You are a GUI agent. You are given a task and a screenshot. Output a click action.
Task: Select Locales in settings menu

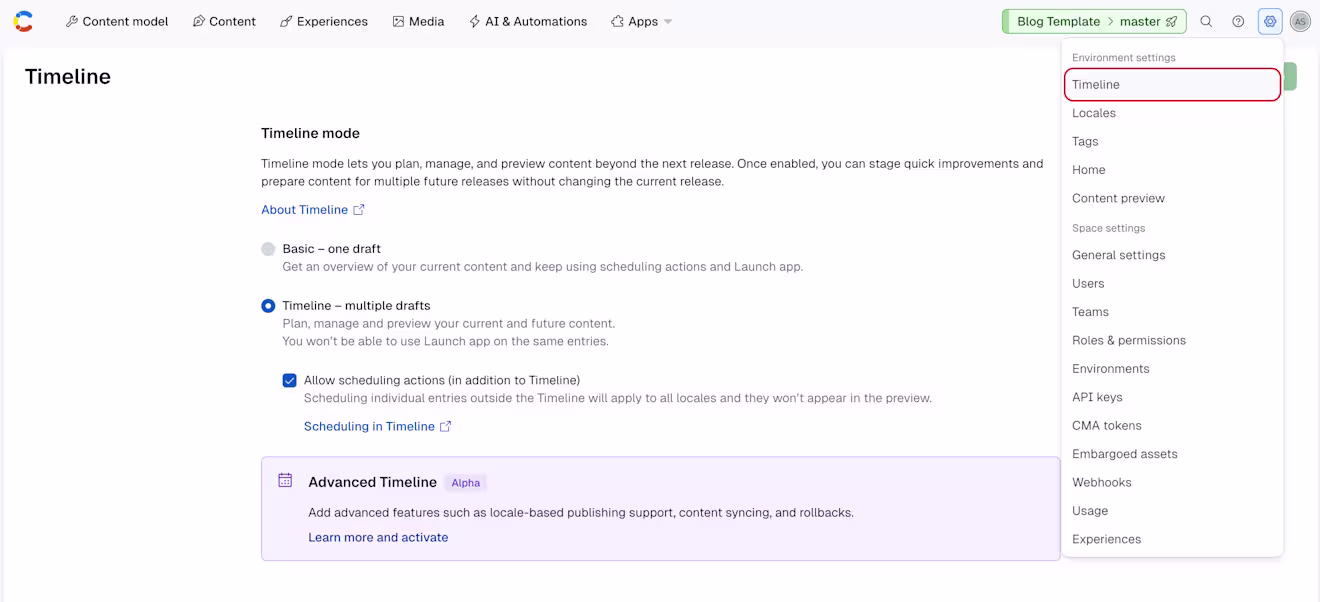pyautogui.click(x=1172, y=113)
